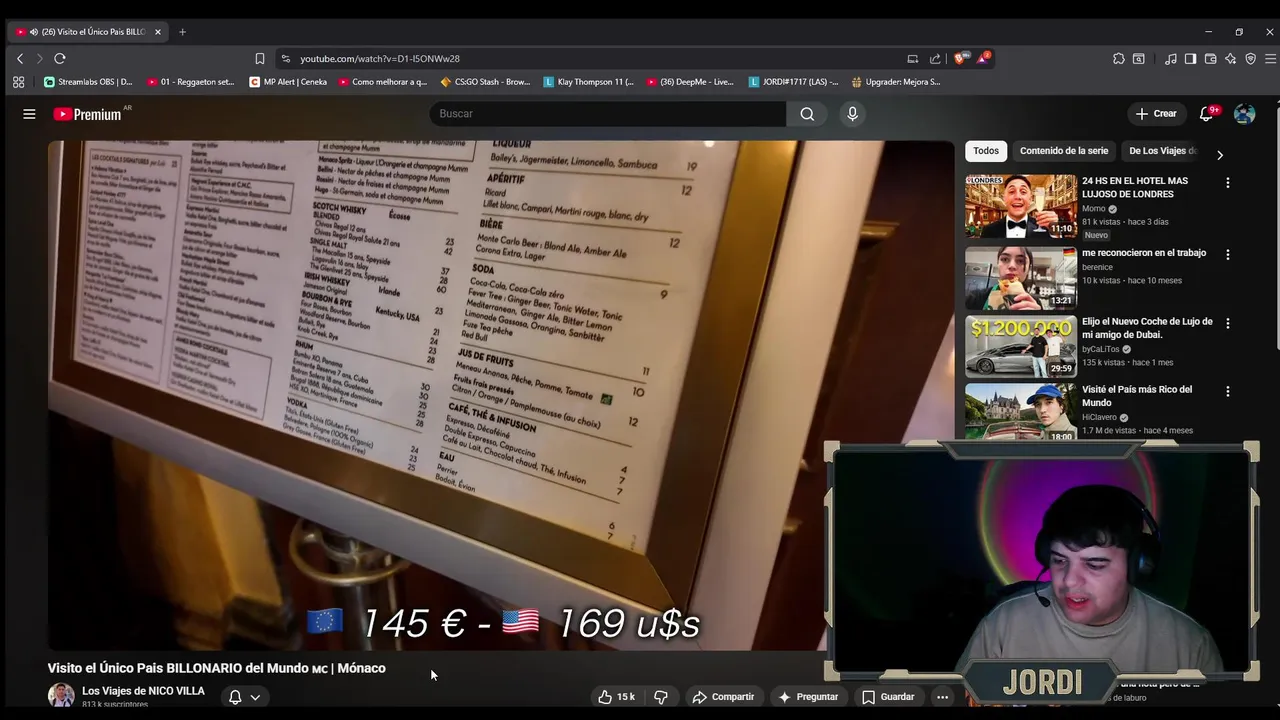Like the video with 15 k likes
This screenshot has height=720, width=1280.
pyautogui.click(x=616, y=697)
